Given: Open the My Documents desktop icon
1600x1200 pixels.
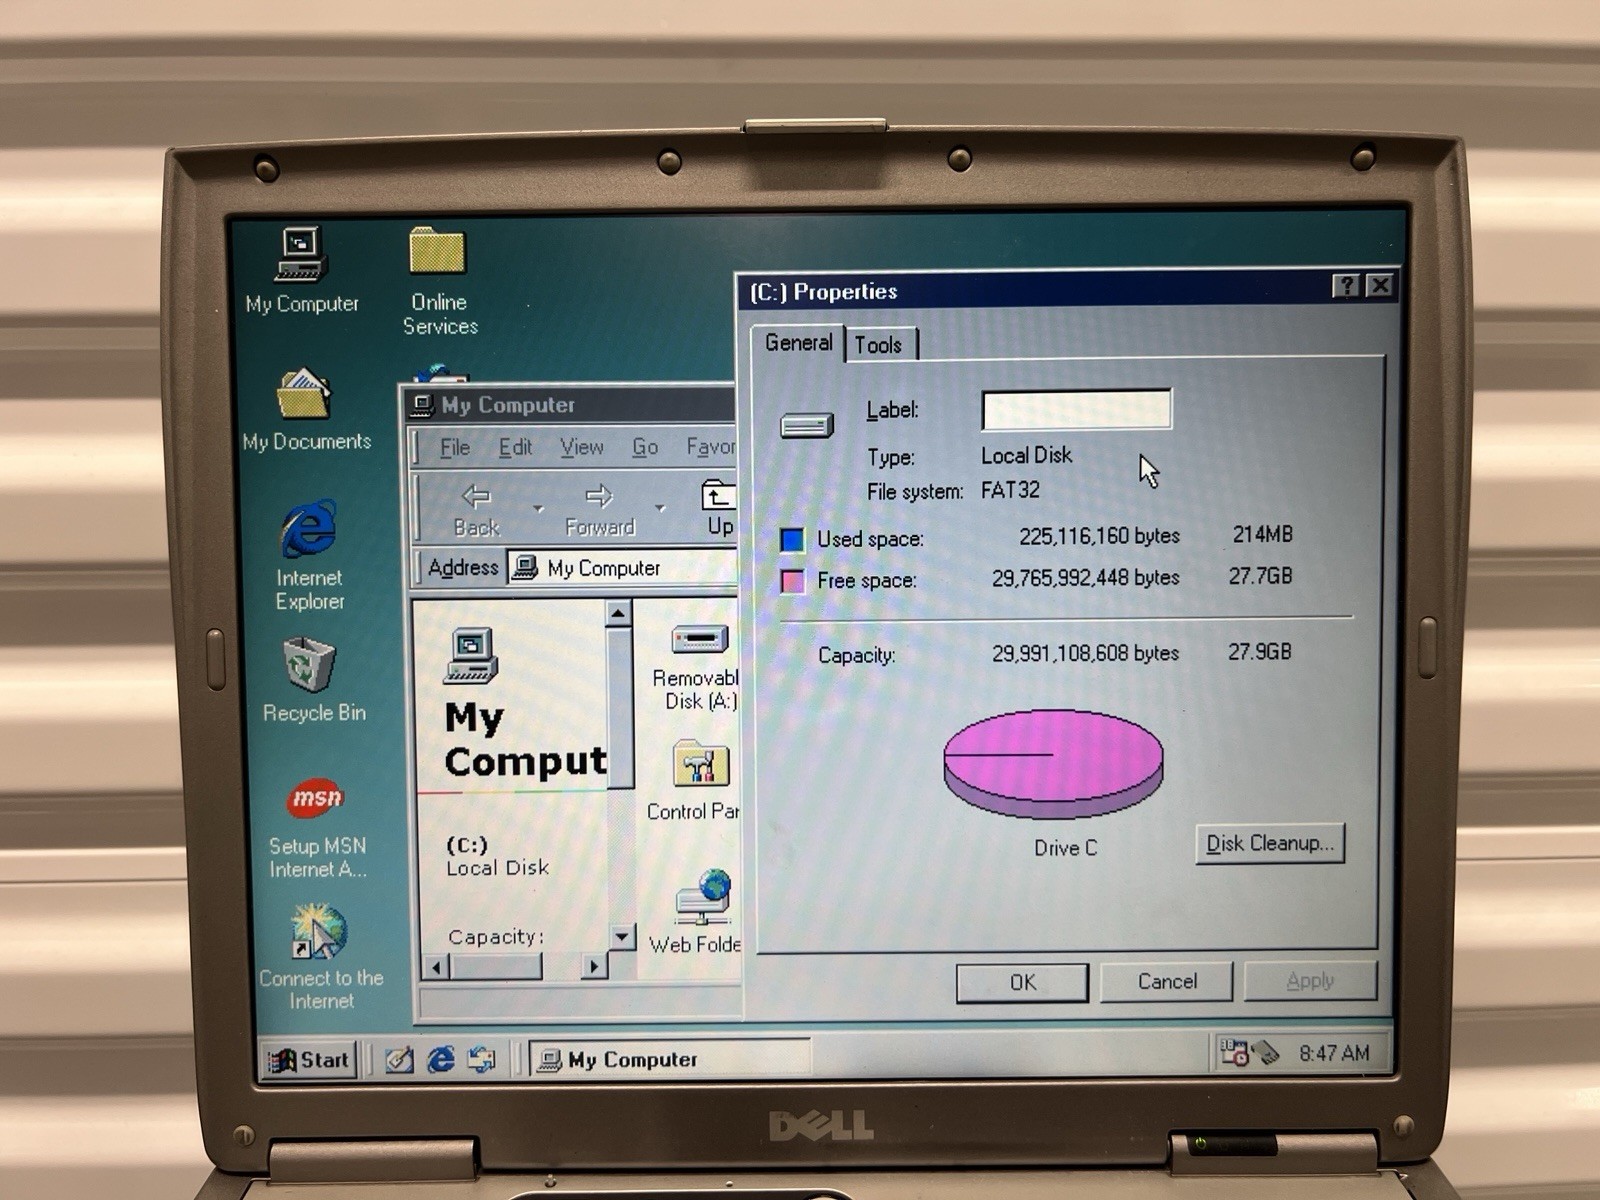Looking at the screenshot, I should point(305,410).
